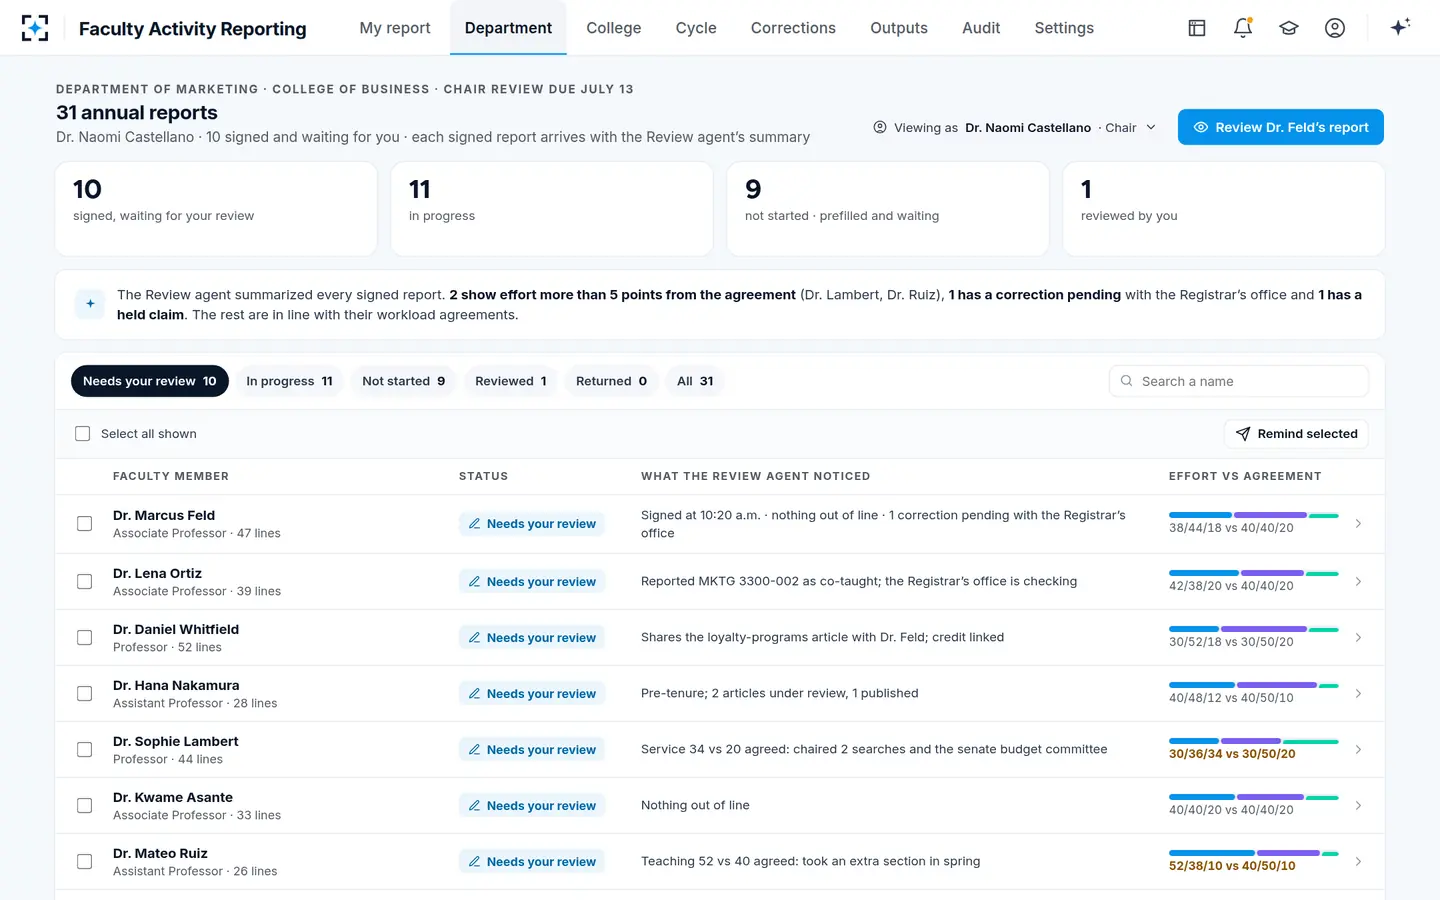
Task: Click the graduation cap icon
Action: point(1289,28)
